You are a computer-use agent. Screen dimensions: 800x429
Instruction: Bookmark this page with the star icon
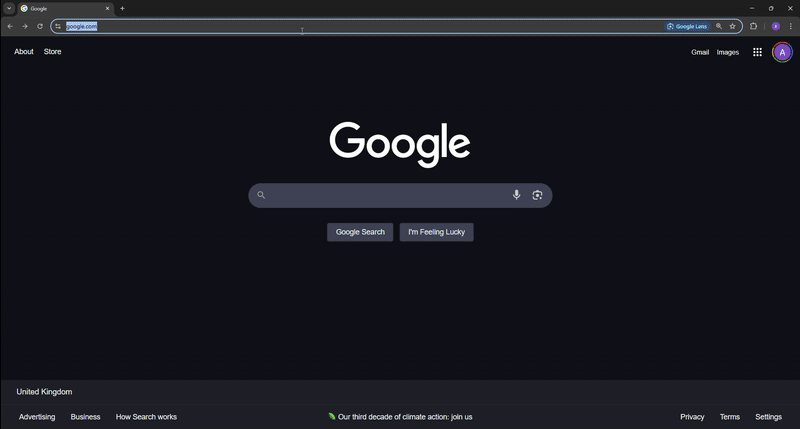point(732,26)
